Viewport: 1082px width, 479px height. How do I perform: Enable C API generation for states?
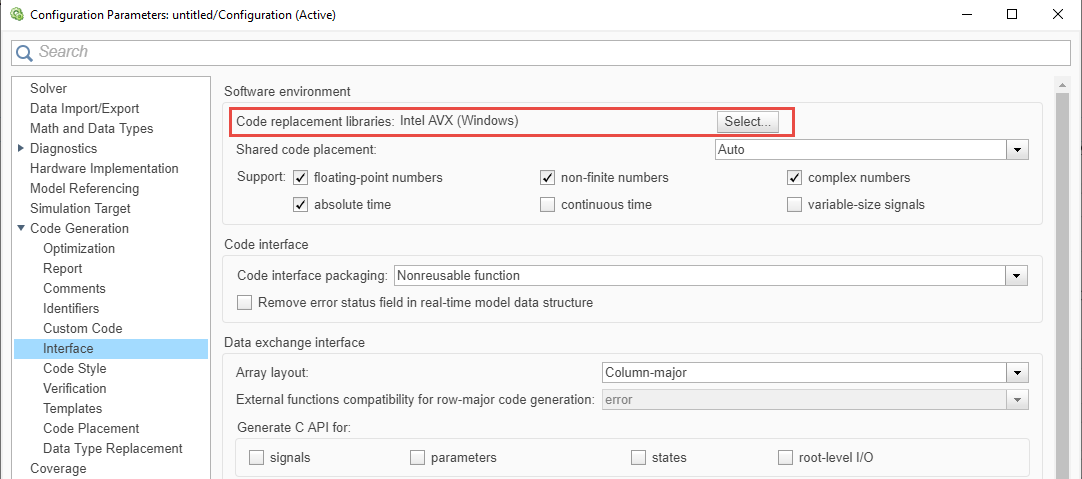pyautogui.click(x=638, y=458)
